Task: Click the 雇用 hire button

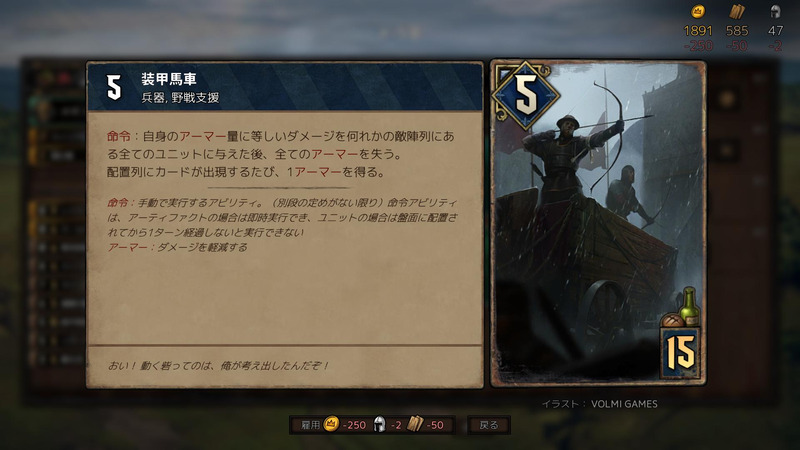Action: (372, 424)
